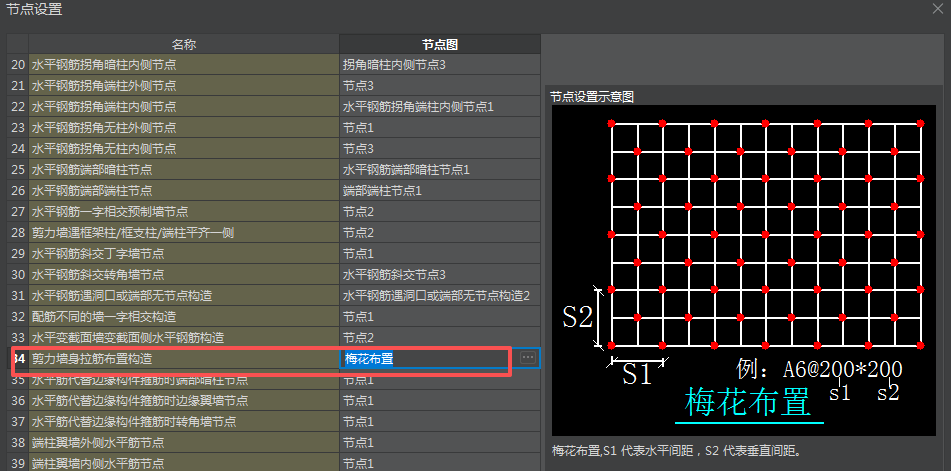Image resolution: width=951 pixels, height=471 pixels.
Task: Select row 29 水平钢筋斜交丁字墙节点
Action: coord(184,253)
